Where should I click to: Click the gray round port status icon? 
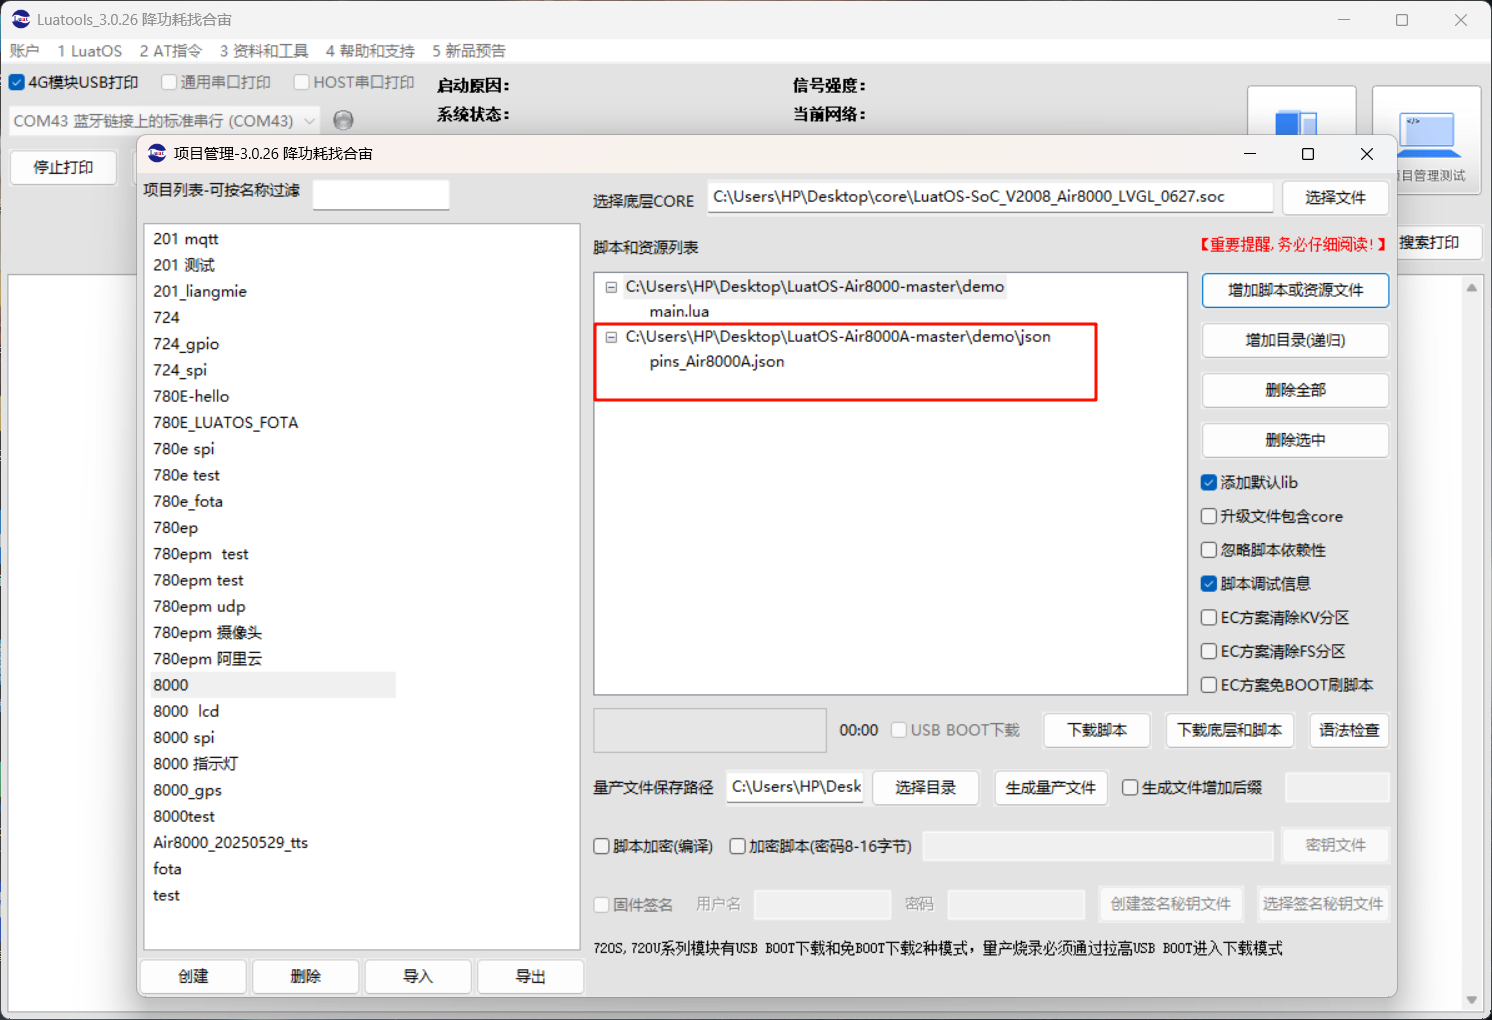tap(343, 120)
